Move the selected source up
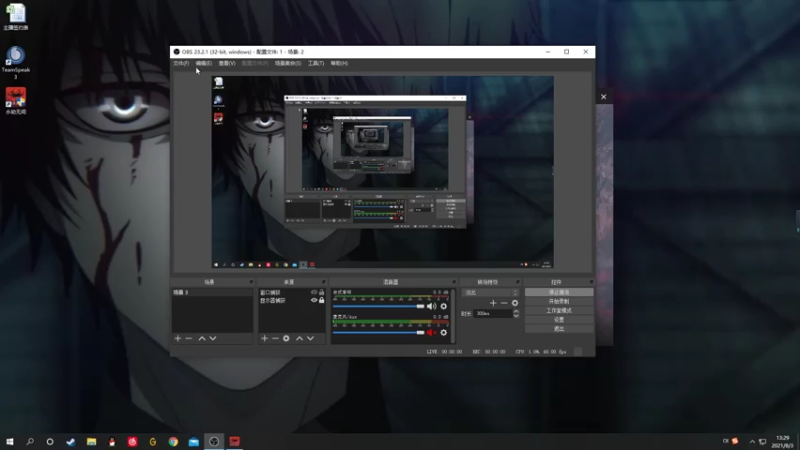Image resolution: width=800 pixels, height=450 pixels. pyautogui.click(x=299, y=338)
